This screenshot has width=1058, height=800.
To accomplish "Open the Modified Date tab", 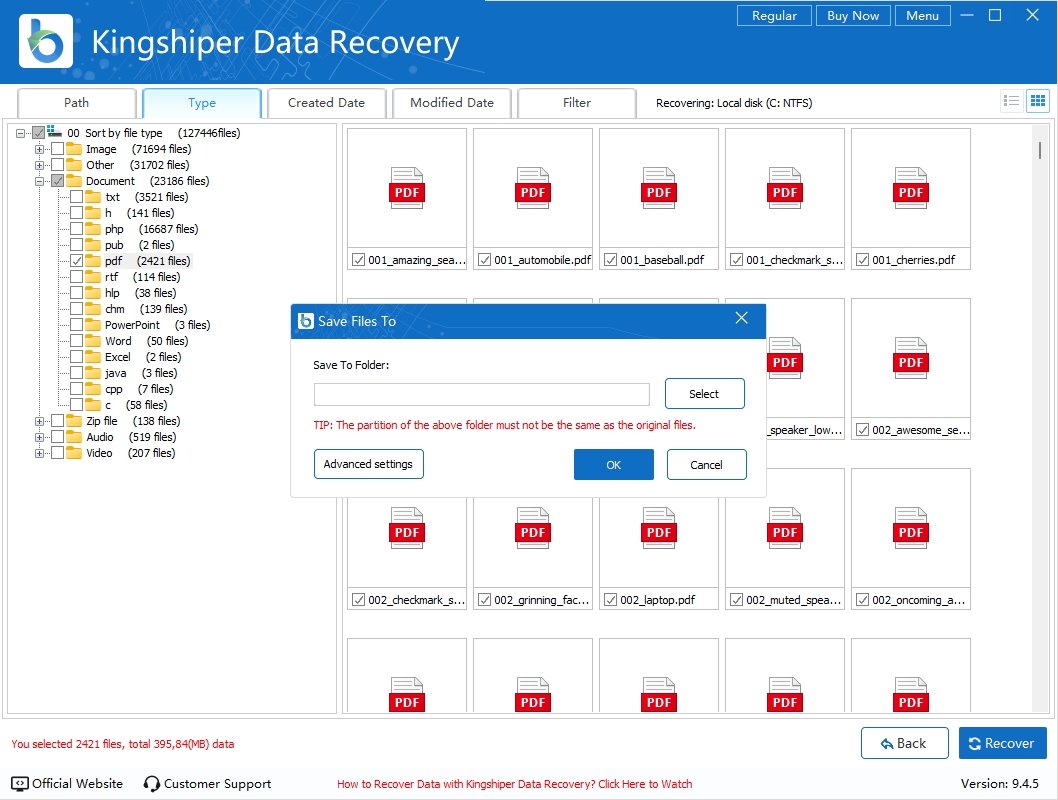I will (452, 103).
